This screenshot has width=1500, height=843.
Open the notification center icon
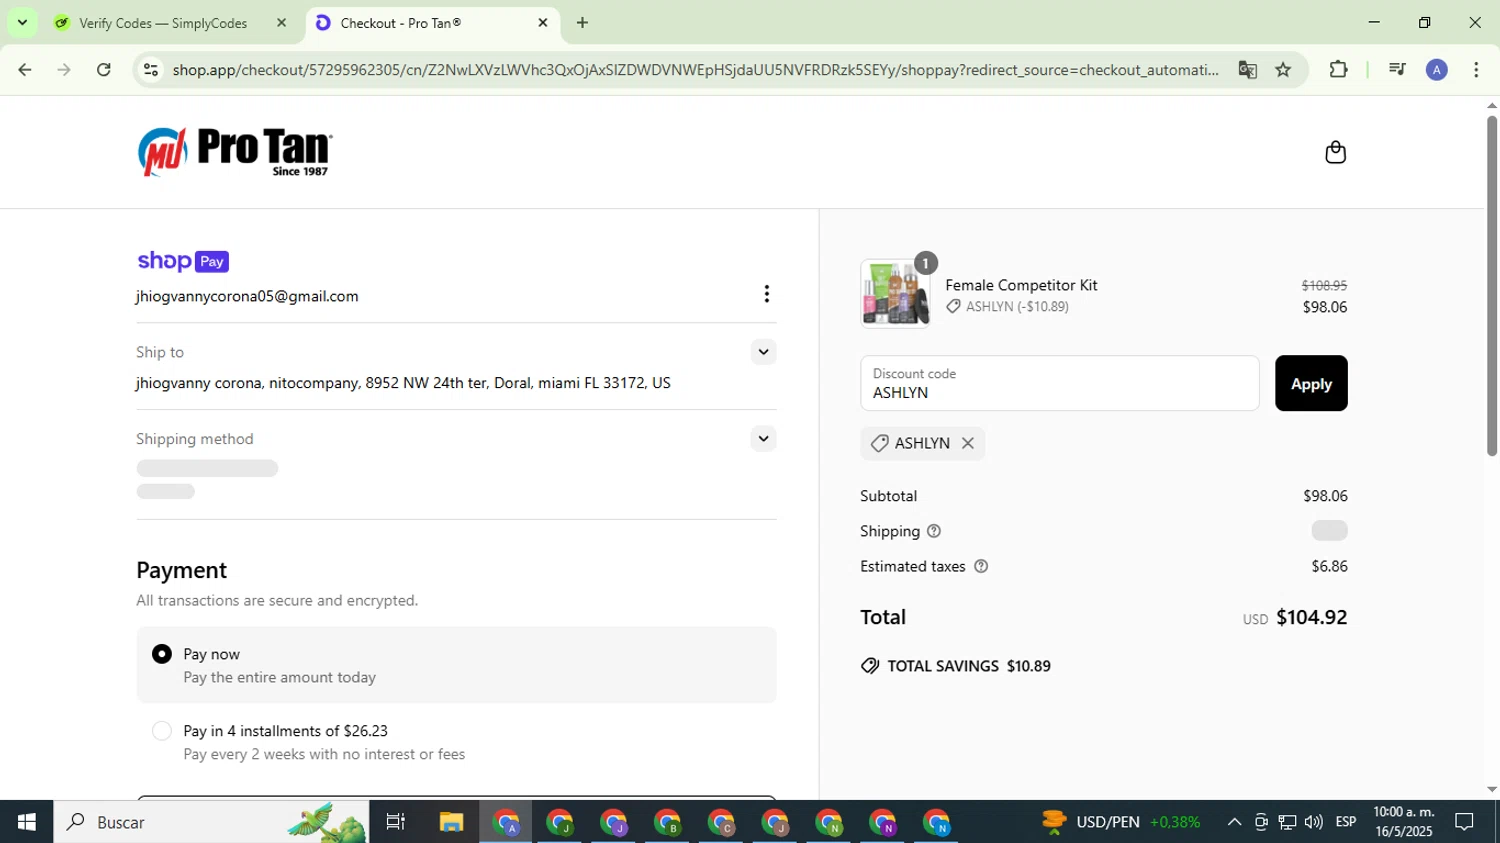(1464, 822)
